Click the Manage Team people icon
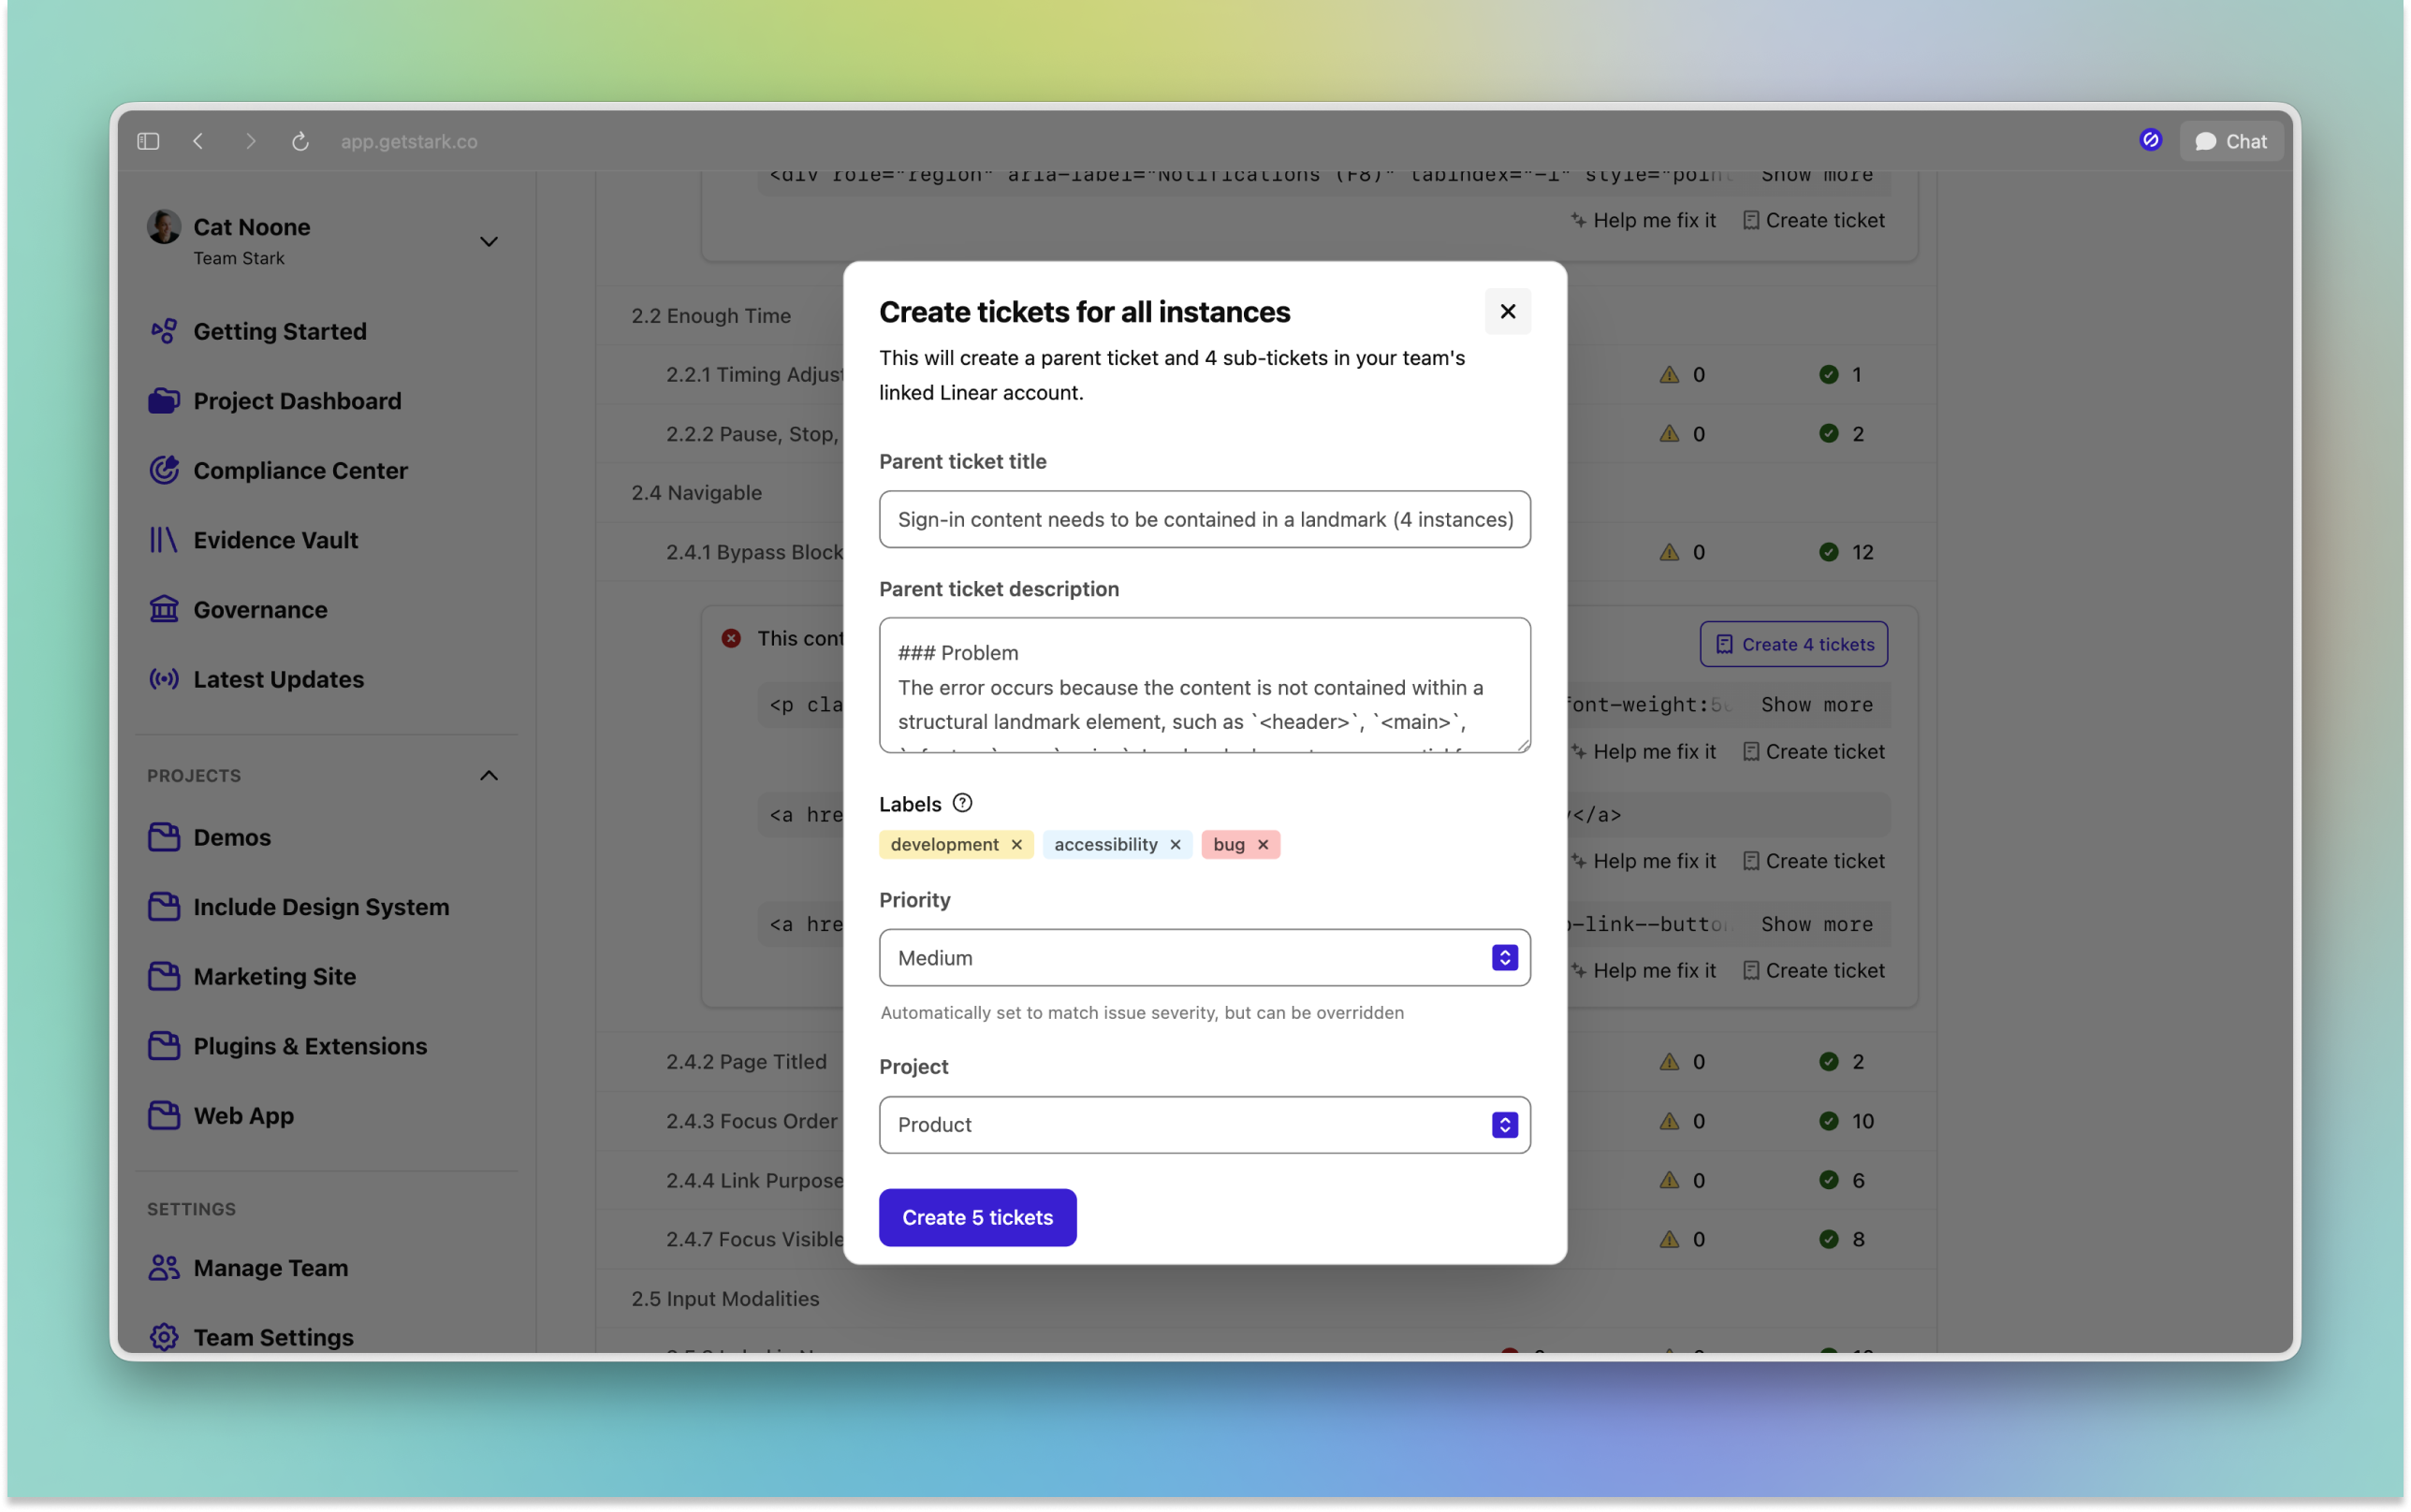2411x1512 pixels. [164, 1268]
